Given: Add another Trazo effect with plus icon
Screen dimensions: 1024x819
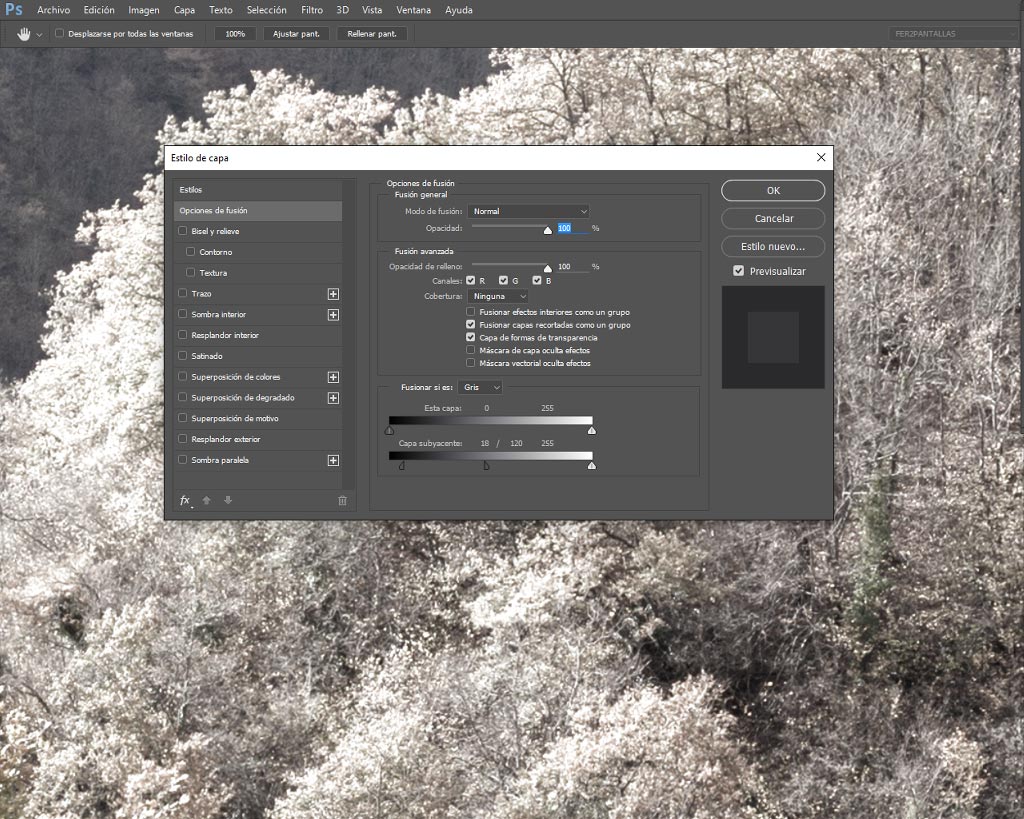Looking at the screenshot, I should tap(333, 294).
